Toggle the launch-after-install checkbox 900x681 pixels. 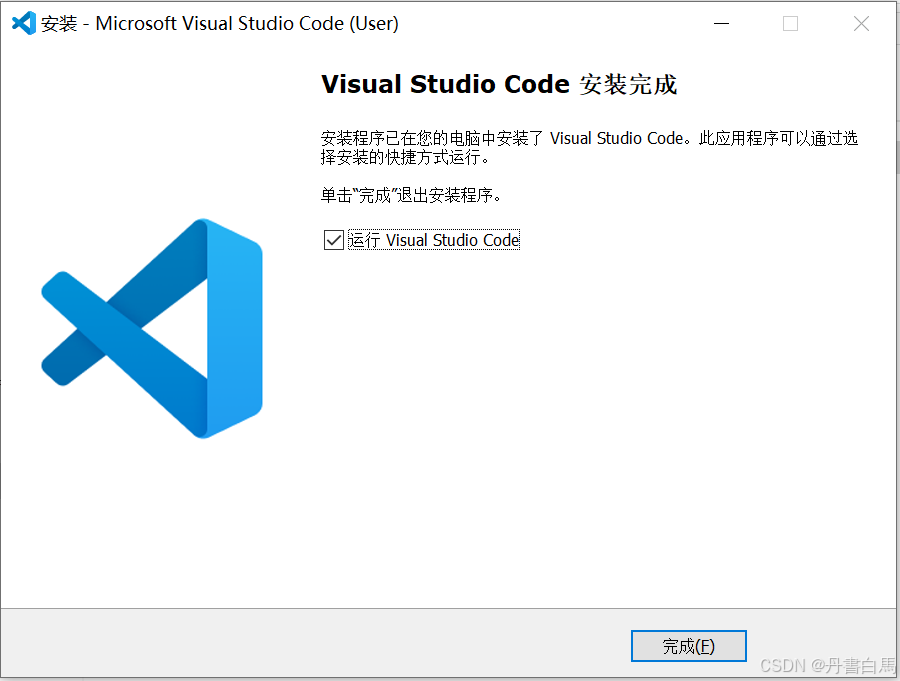333,239
